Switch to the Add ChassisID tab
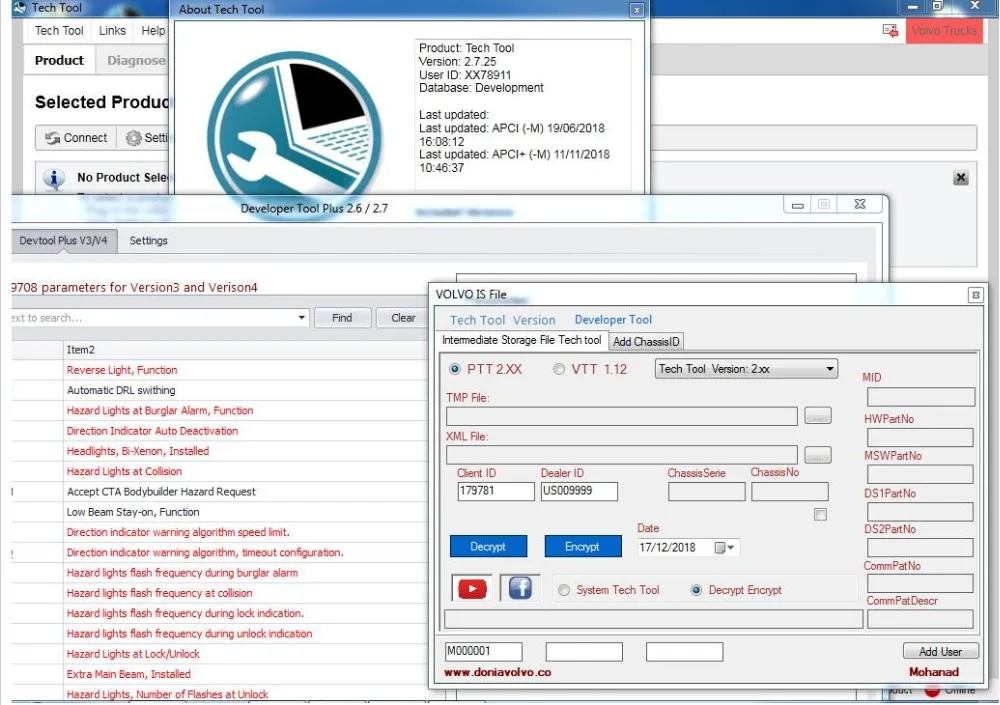Viewport: 1000px width, 705px height. (x=646, y=340)
